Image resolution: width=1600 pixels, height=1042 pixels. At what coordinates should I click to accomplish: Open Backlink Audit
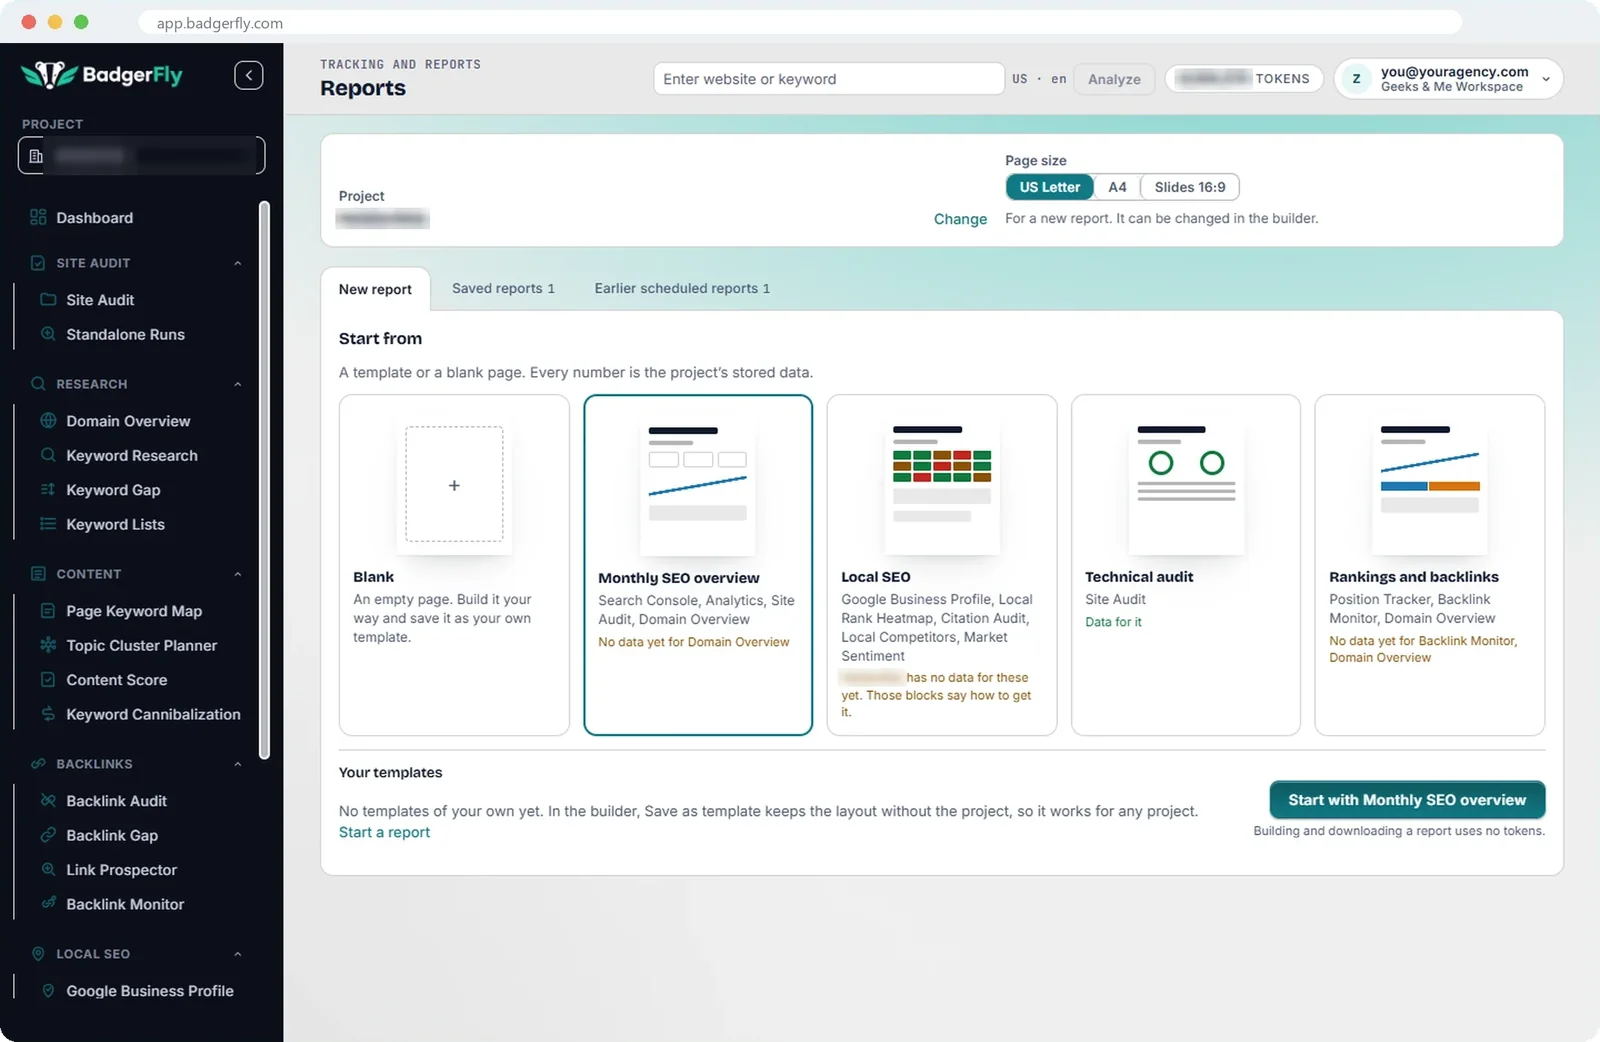116,801
